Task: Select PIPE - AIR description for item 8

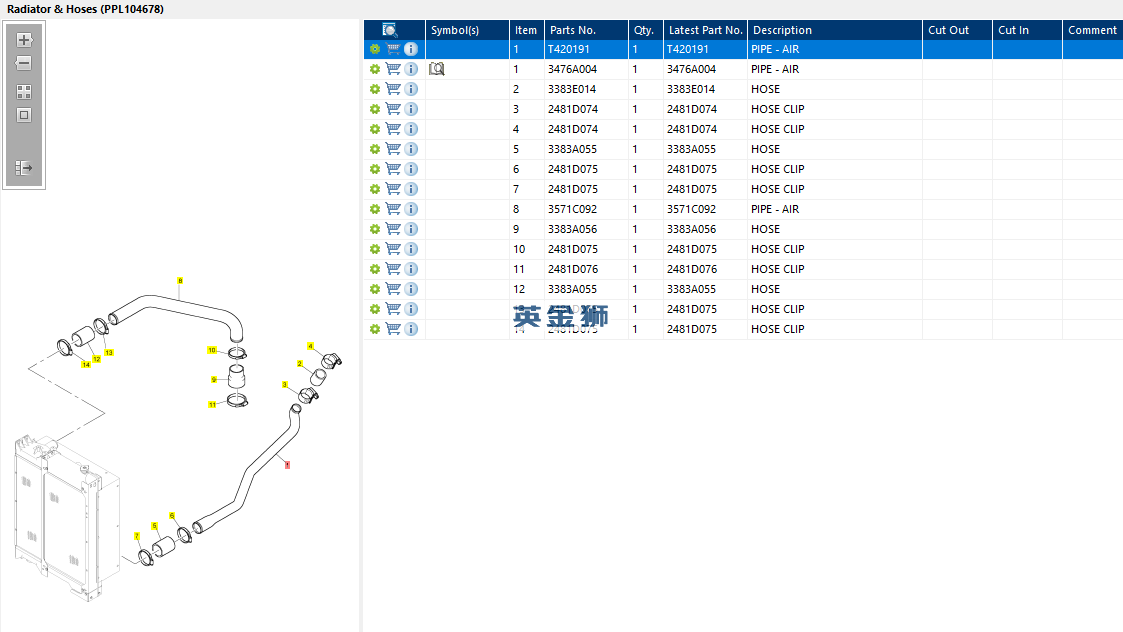Action: point(775,209)
